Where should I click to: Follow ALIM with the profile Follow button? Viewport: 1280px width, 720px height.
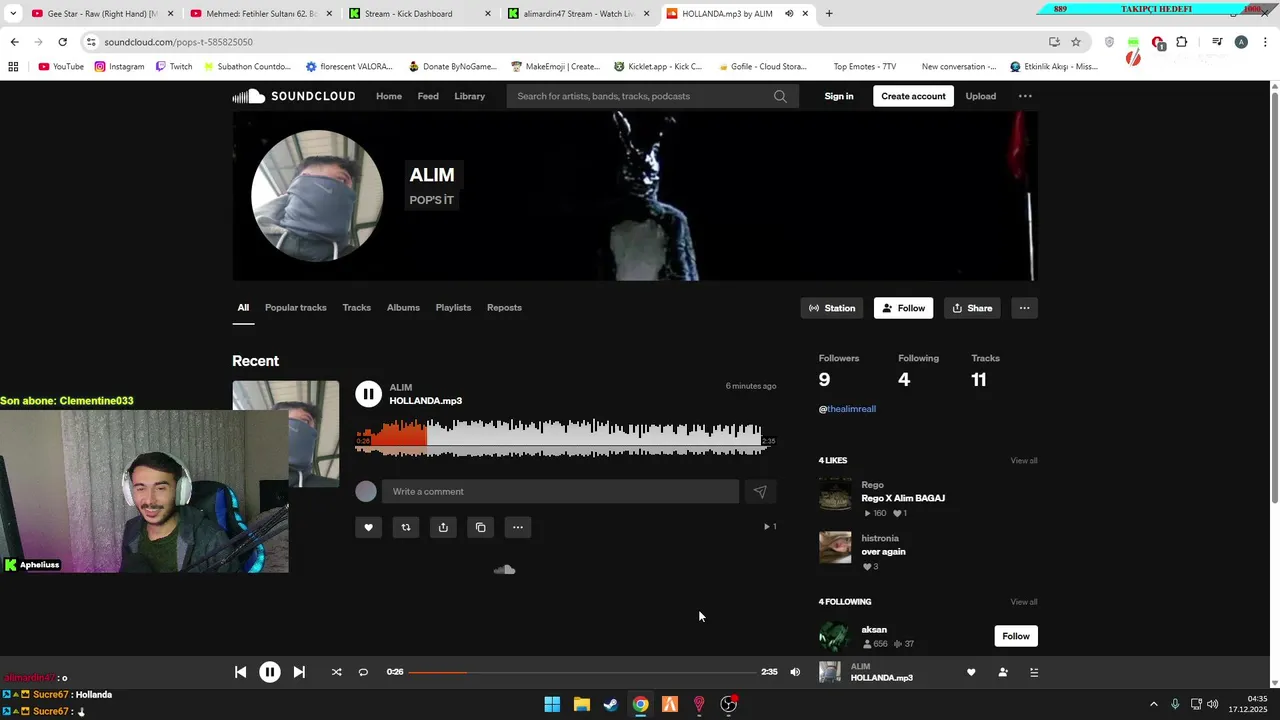pyautogui.click(x=903, y=308)
